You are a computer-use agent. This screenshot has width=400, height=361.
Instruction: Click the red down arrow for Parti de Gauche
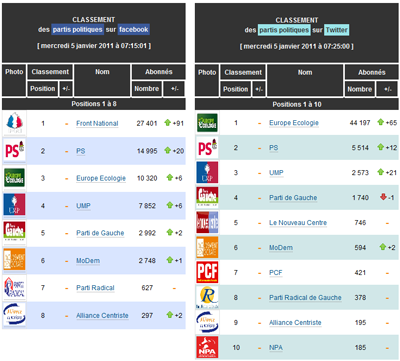click(x=383, y=197)
